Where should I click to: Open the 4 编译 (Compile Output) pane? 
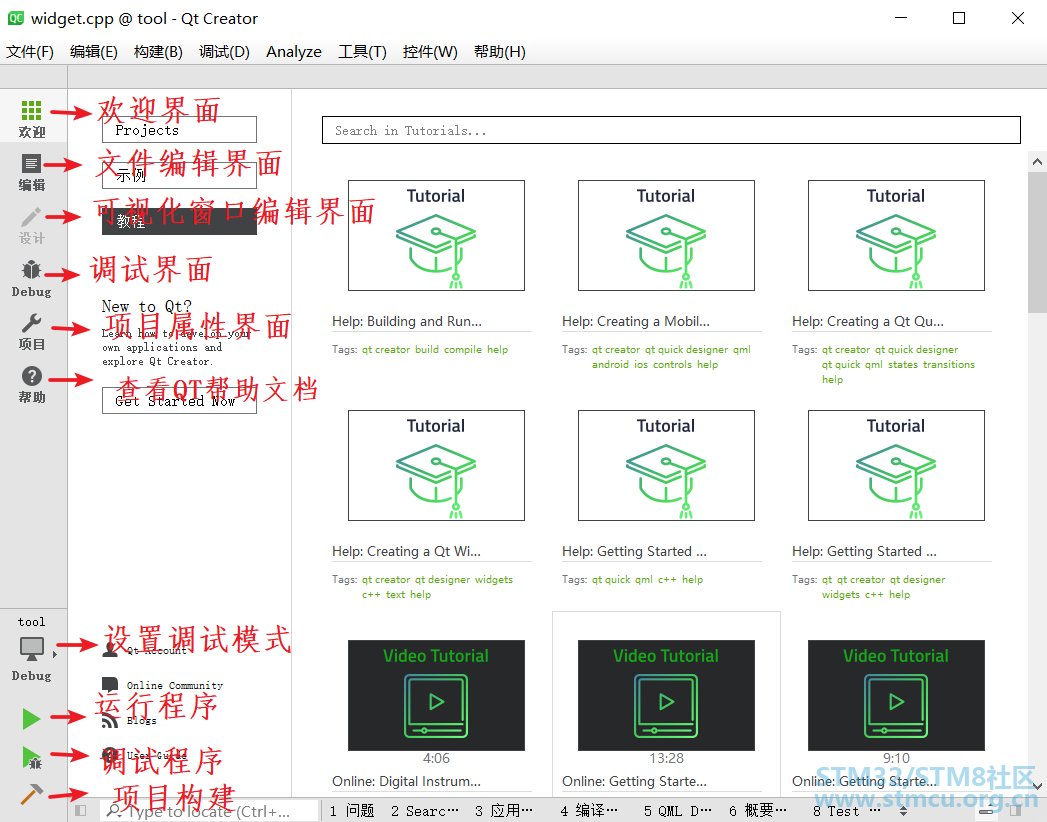(x=589, y=811)
